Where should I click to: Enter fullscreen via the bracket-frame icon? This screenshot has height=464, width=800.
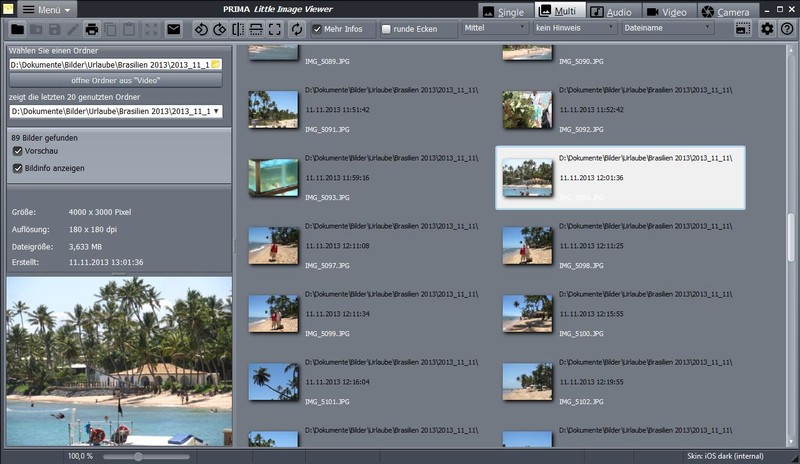274,29
